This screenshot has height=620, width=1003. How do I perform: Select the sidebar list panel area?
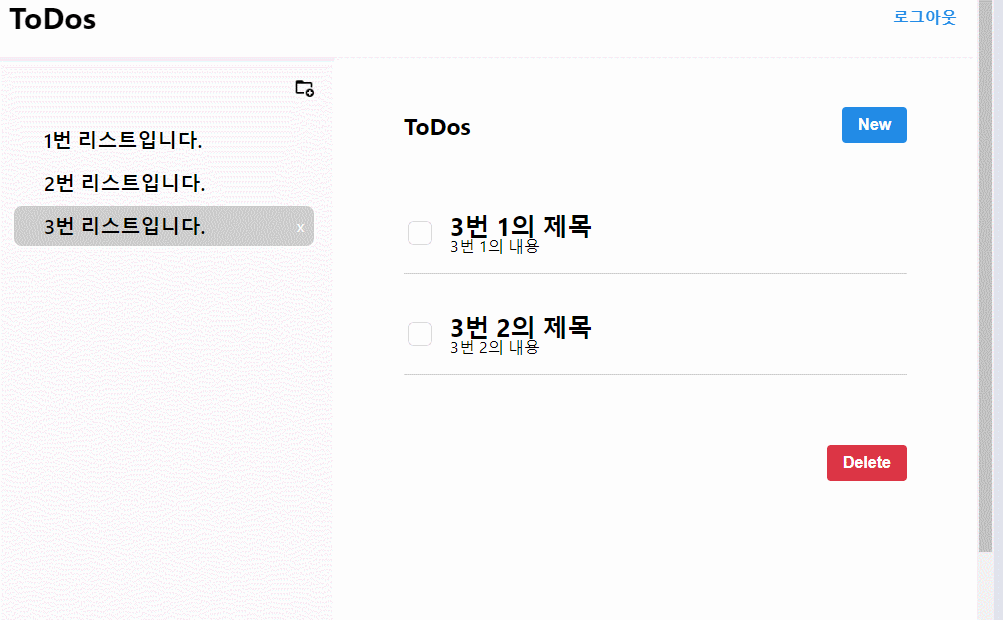166,400
